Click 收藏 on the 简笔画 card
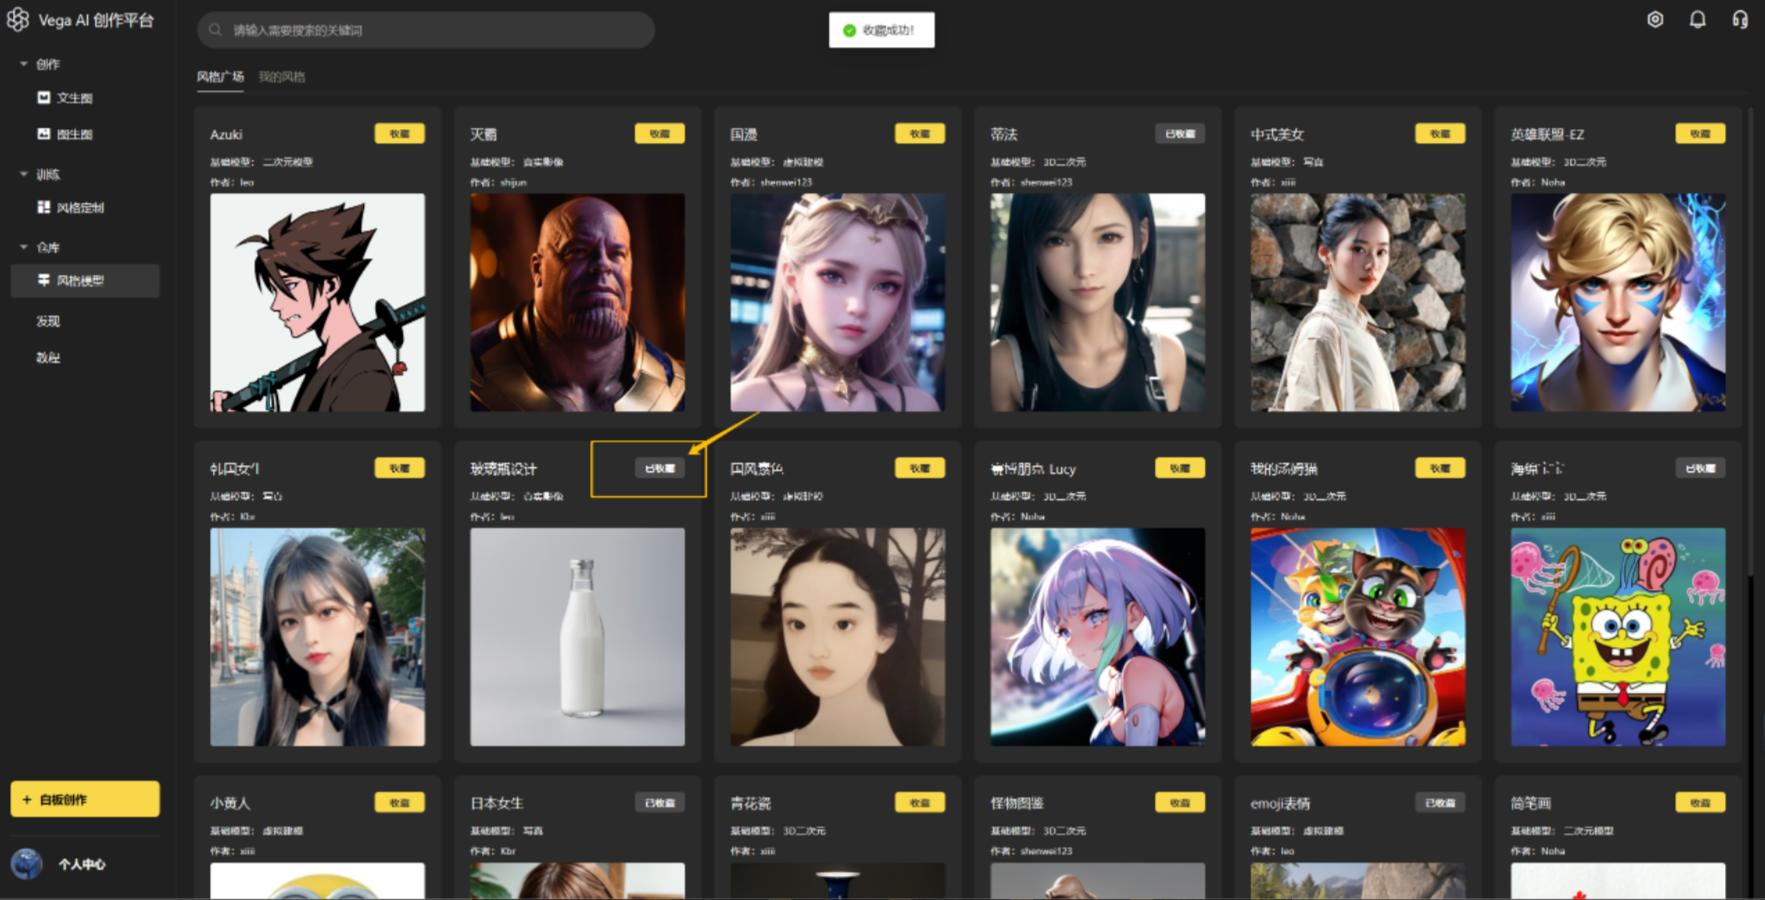This screenshot has height=900, width=1765. pos(1700,802)
